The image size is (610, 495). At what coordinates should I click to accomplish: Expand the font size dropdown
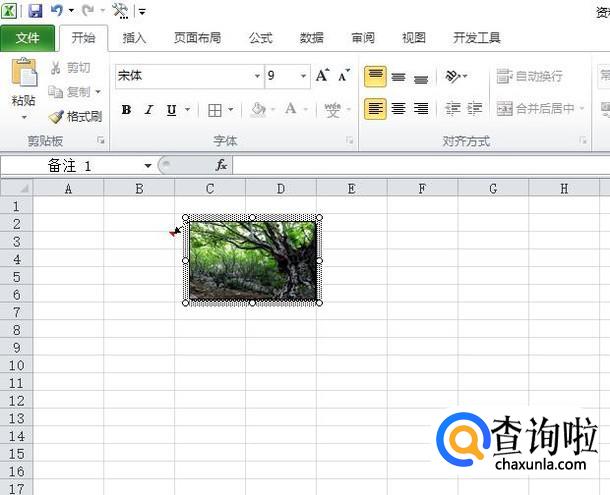click(303, 76)
